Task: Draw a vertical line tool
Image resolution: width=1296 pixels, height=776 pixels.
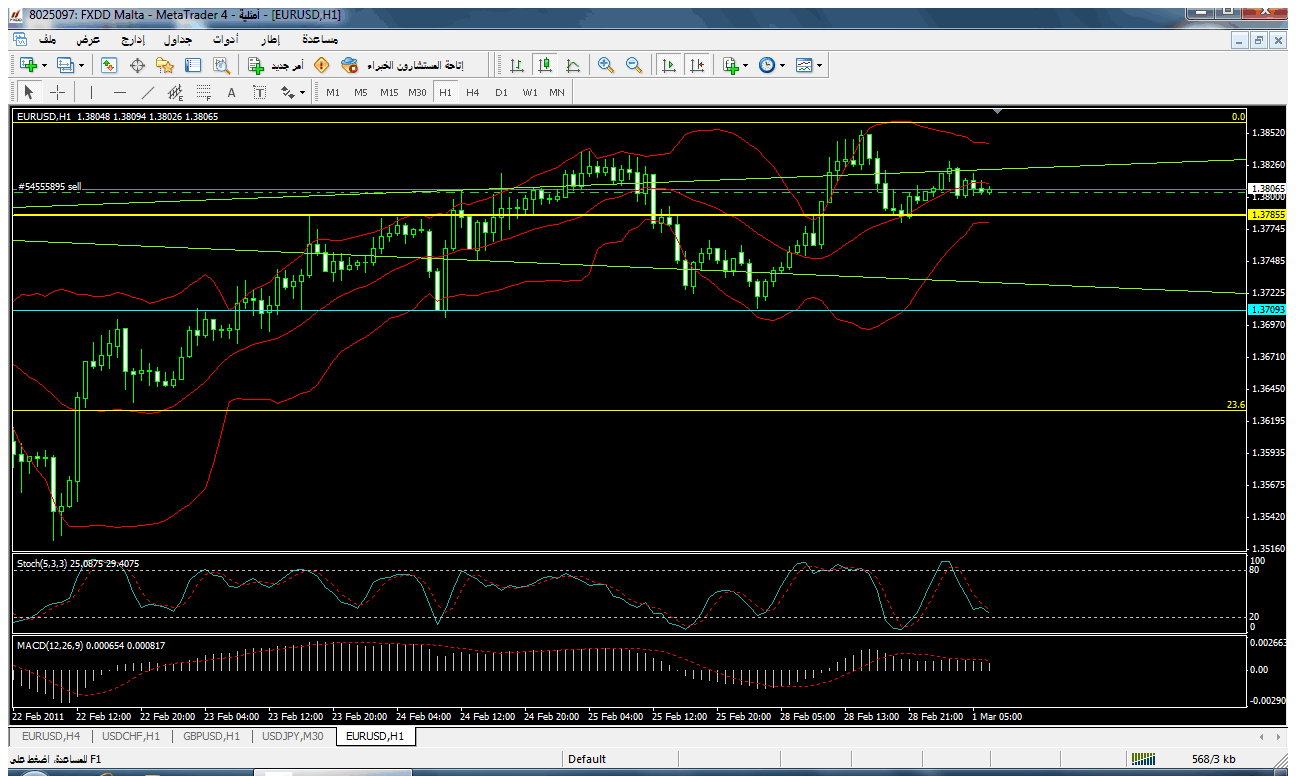Action: pyautogui.click(x=91, y=92)
